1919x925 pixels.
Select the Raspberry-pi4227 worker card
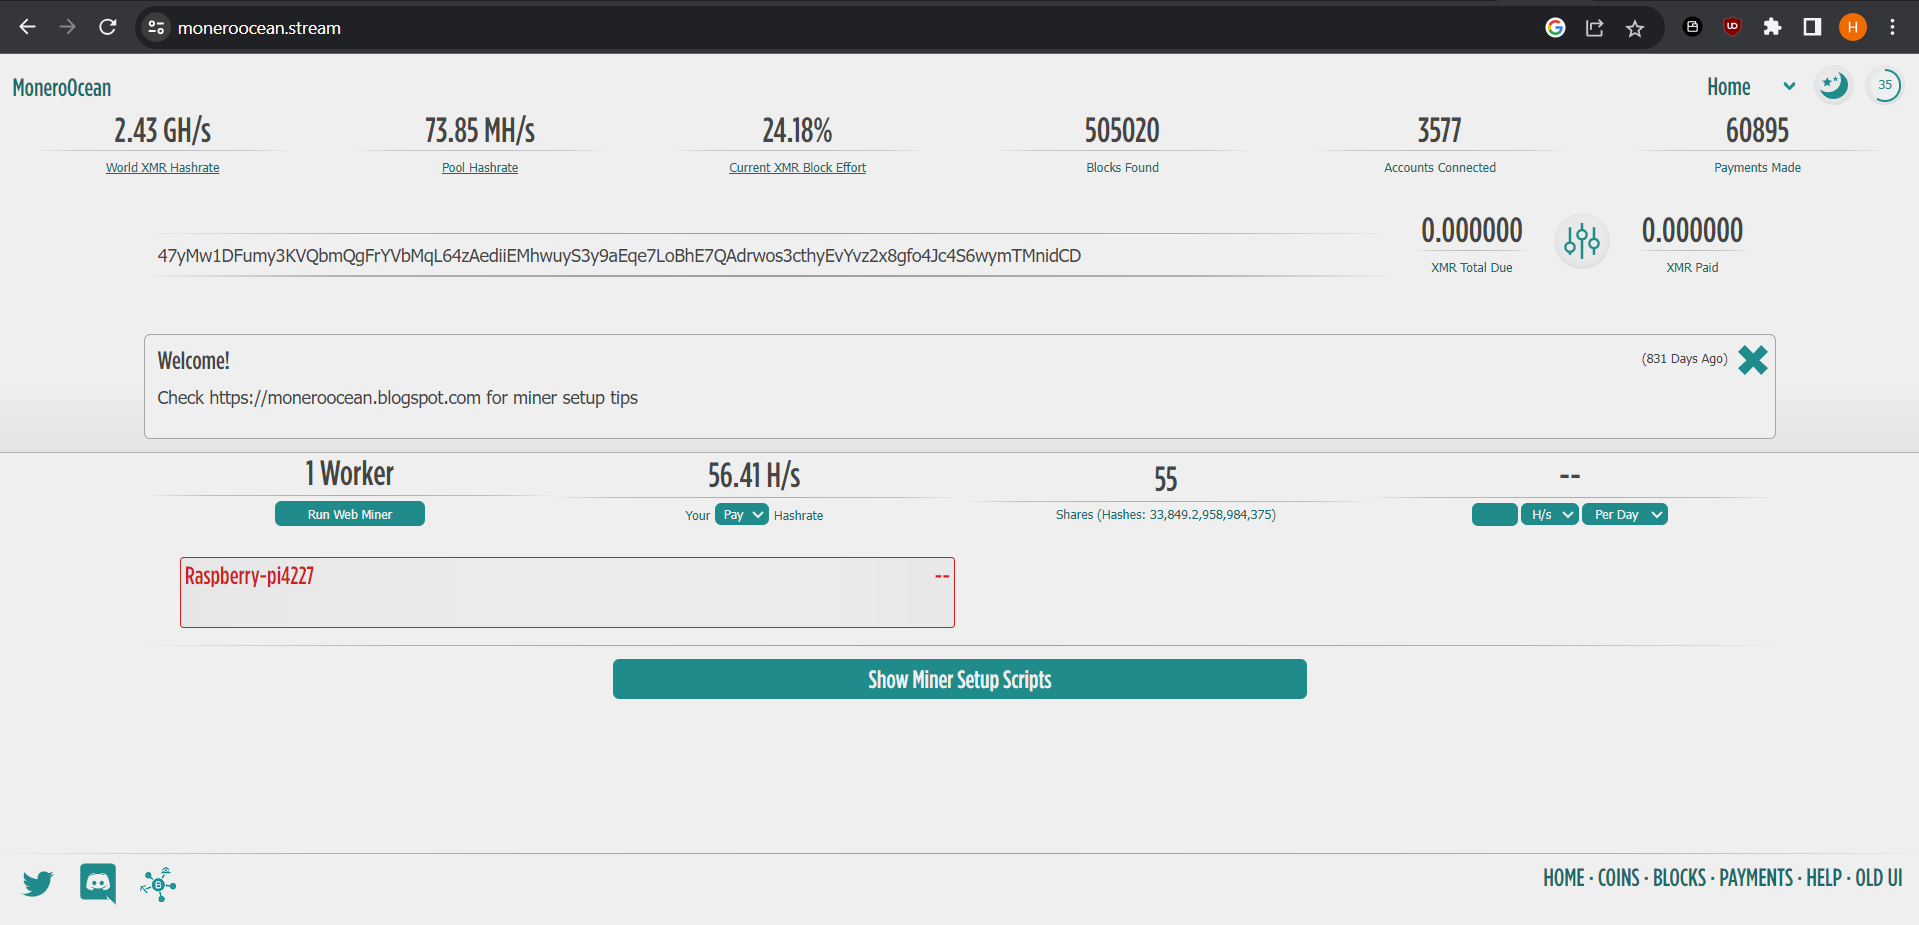coord(567,592)
